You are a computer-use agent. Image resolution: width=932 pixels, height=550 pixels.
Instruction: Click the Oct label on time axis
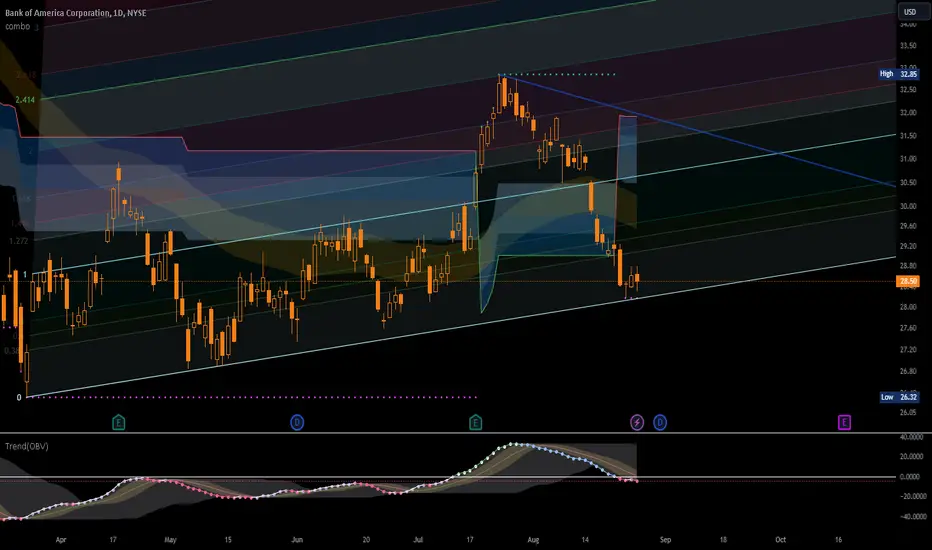click(x=780, y=540)
